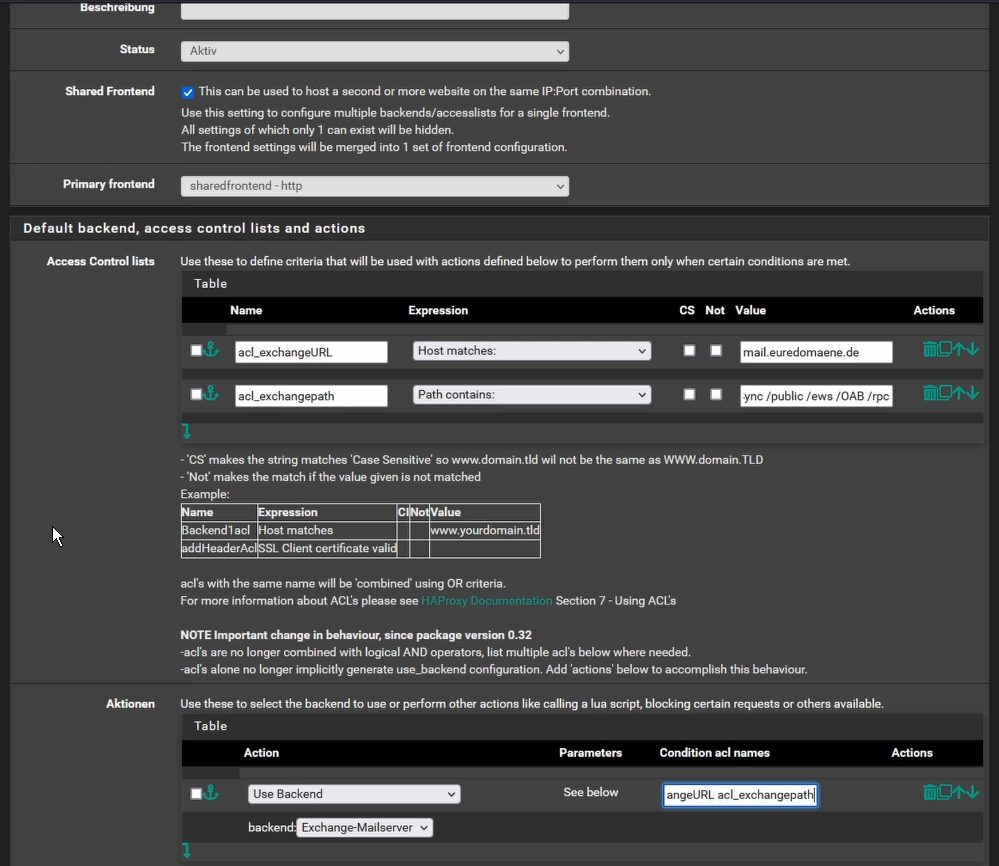
Task: Click the 'www.yourdomain.tld' example cell
Action: coord(485,530)
